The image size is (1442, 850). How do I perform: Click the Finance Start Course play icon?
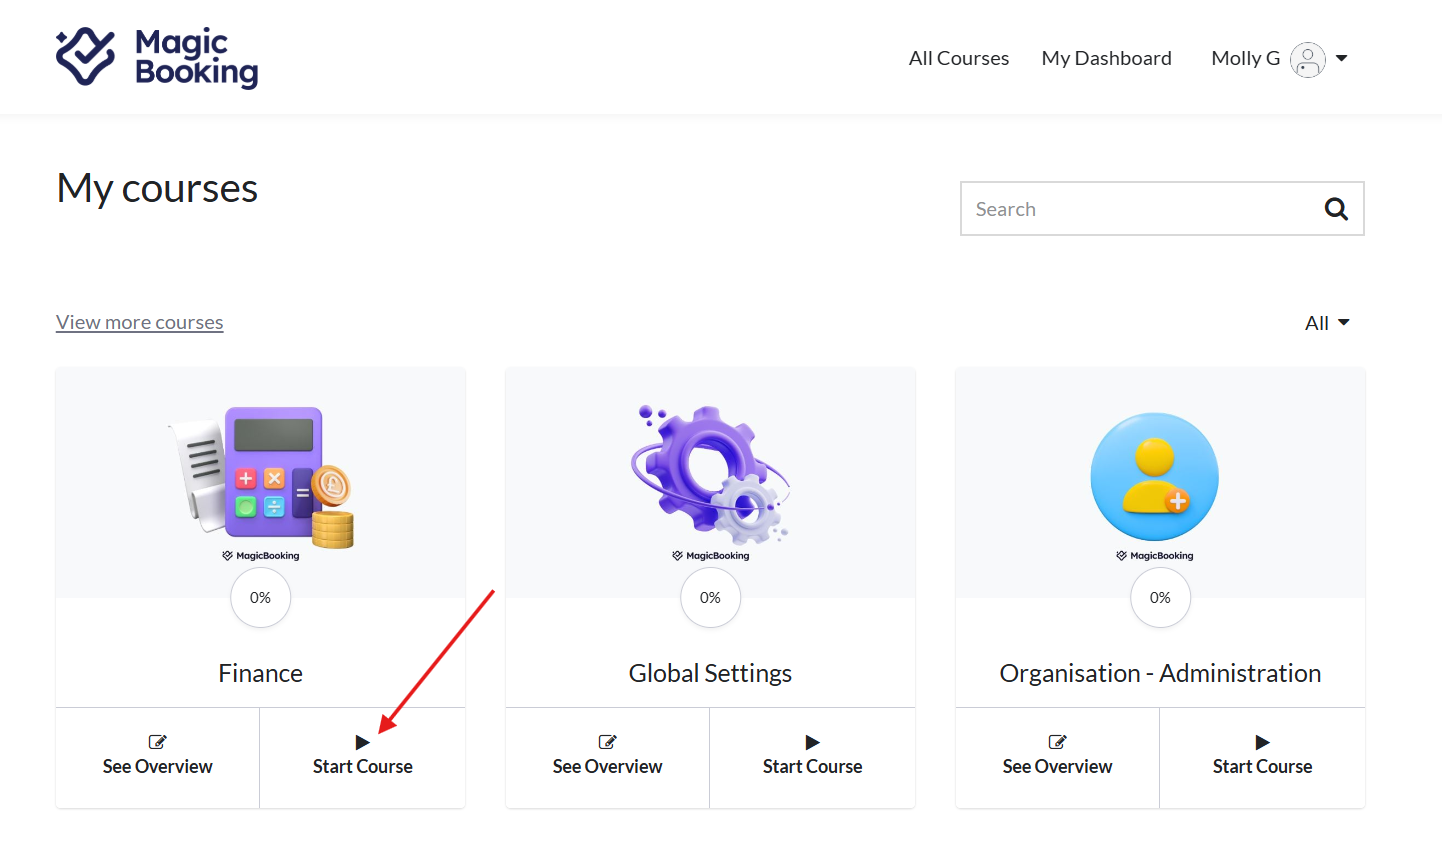[362, 742]
